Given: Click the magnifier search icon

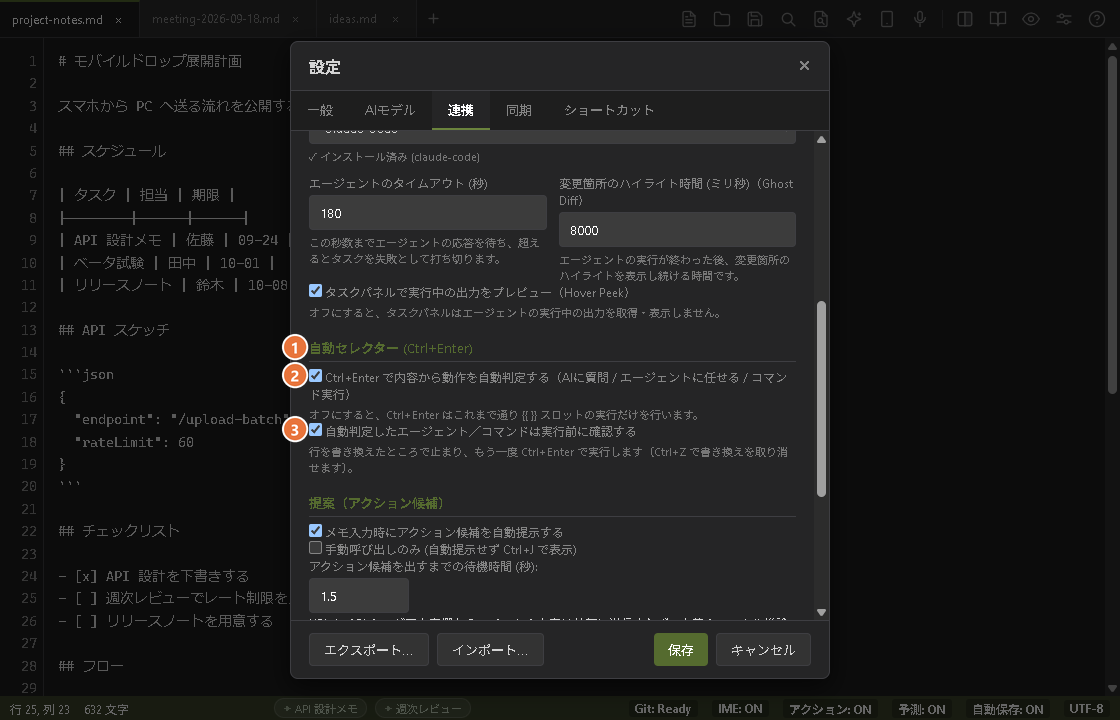Looking at the screenshot, I should (788, 19).
